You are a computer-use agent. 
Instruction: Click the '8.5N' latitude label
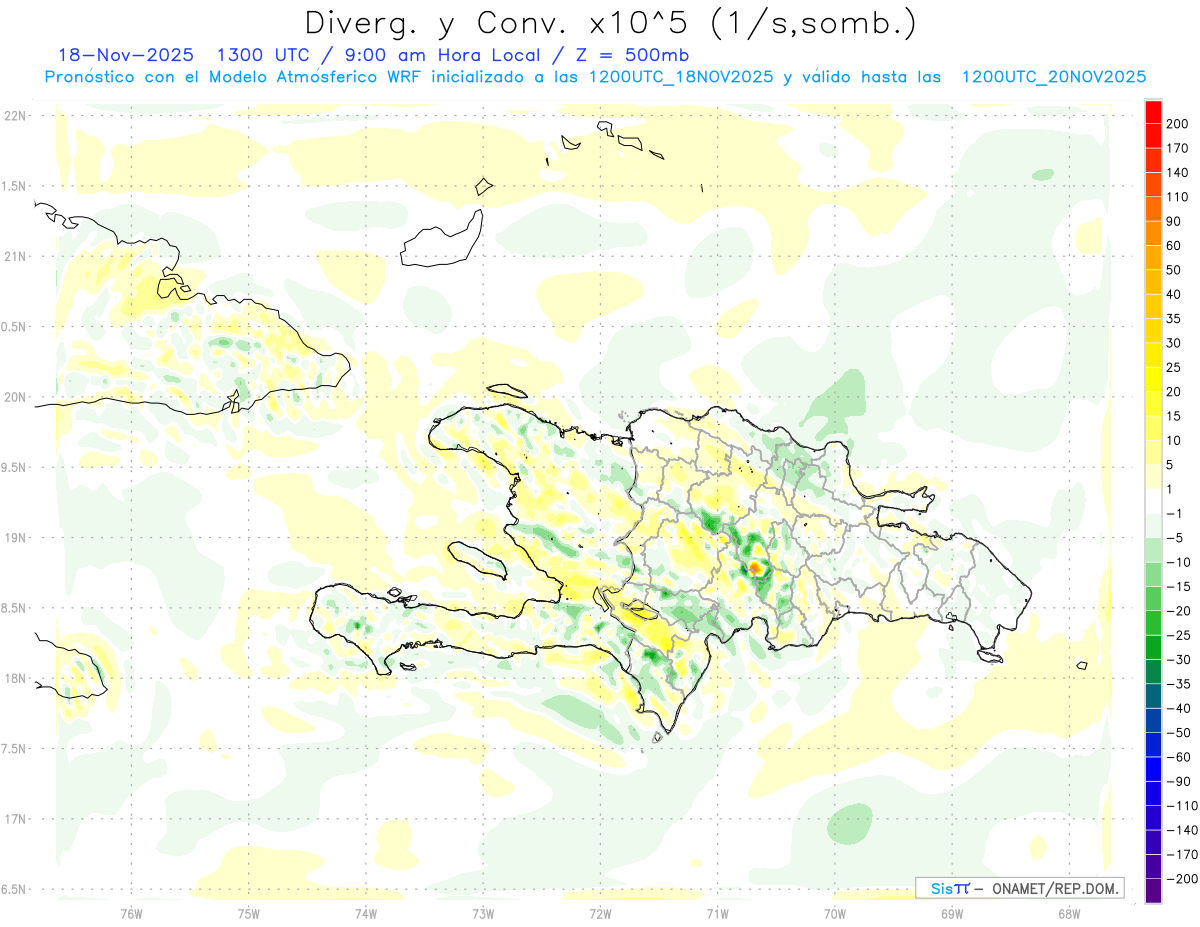coord(14,608)
